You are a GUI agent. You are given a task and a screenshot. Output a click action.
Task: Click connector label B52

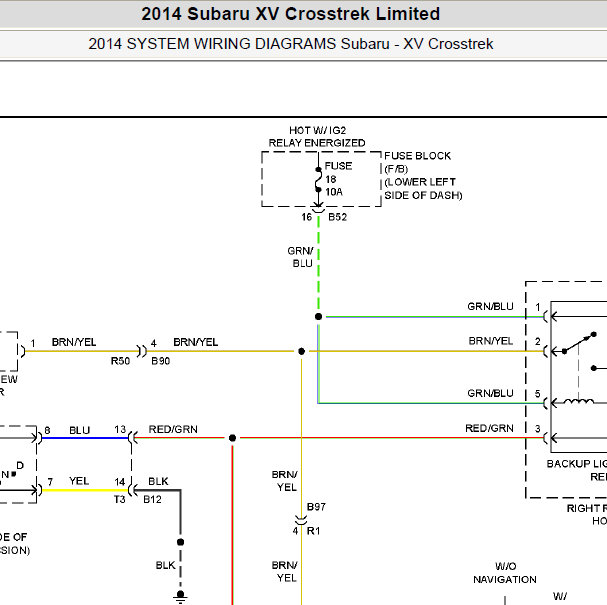click(337, 217)
